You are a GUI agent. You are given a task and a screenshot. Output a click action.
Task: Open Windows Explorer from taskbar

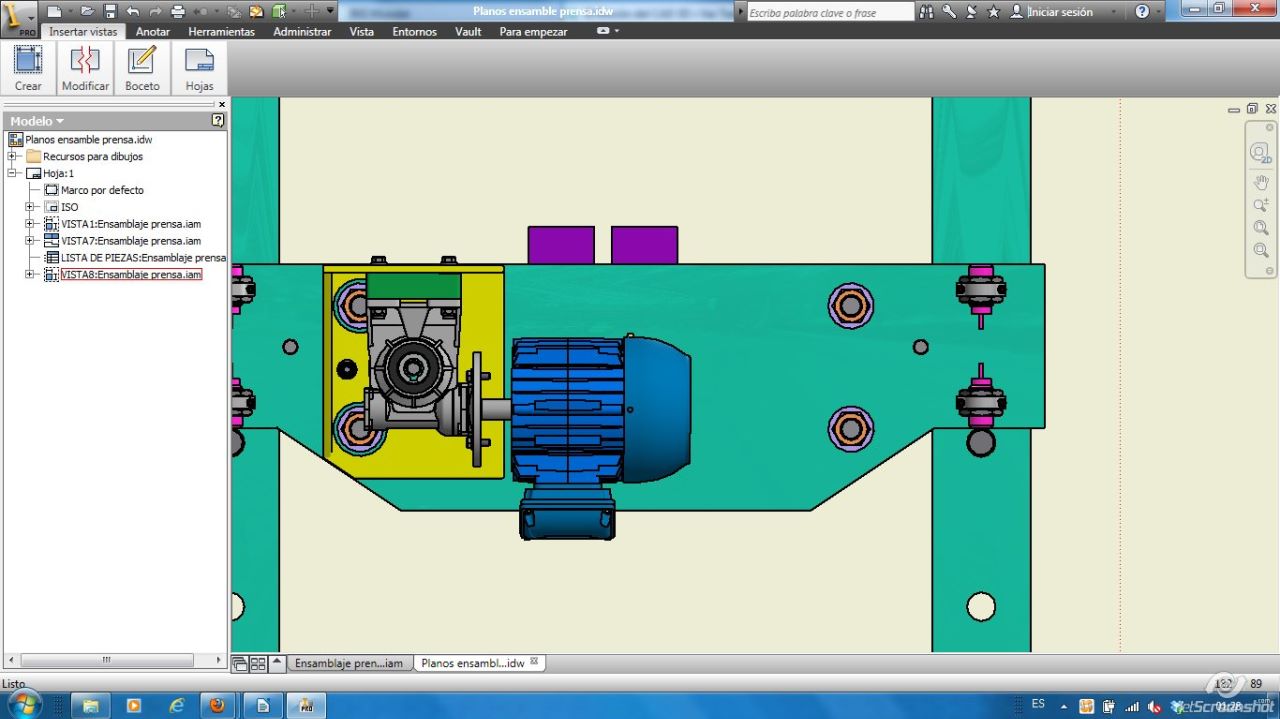coord(90,705)
